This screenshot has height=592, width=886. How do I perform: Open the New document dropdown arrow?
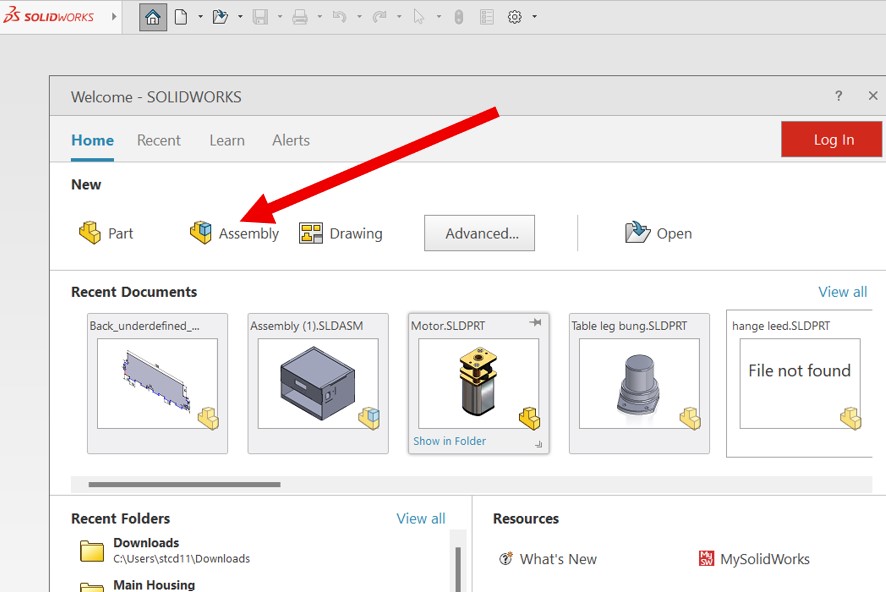pos(201,17)
